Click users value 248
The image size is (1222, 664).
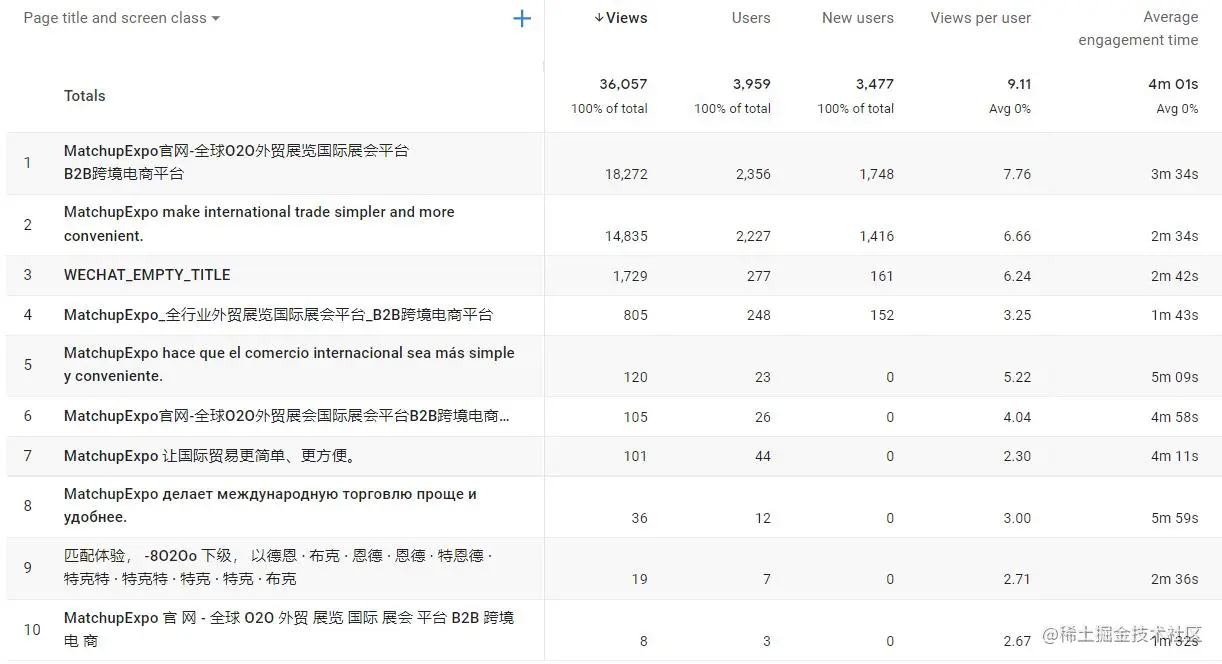click(759, 315)
